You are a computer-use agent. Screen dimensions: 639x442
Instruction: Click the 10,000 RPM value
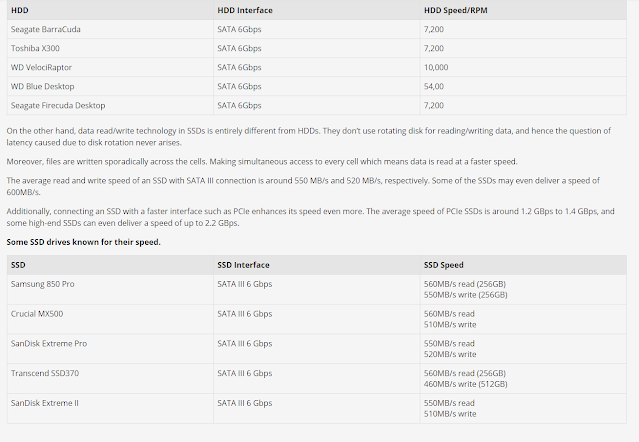pyautogui.click(x=438, y=67)
